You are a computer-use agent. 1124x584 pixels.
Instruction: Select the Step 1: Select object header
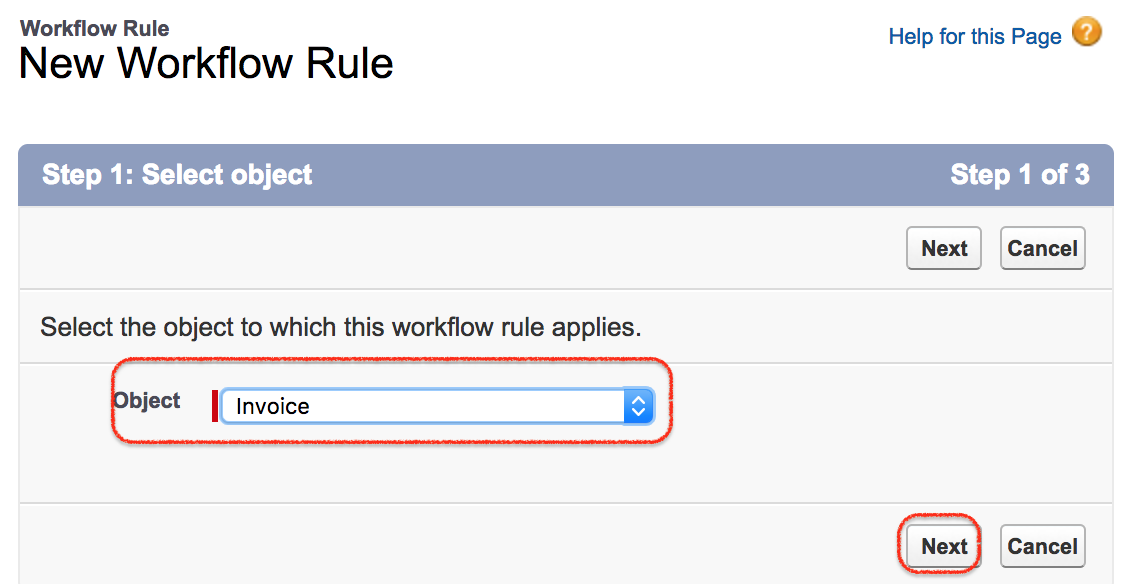[177, 175]
